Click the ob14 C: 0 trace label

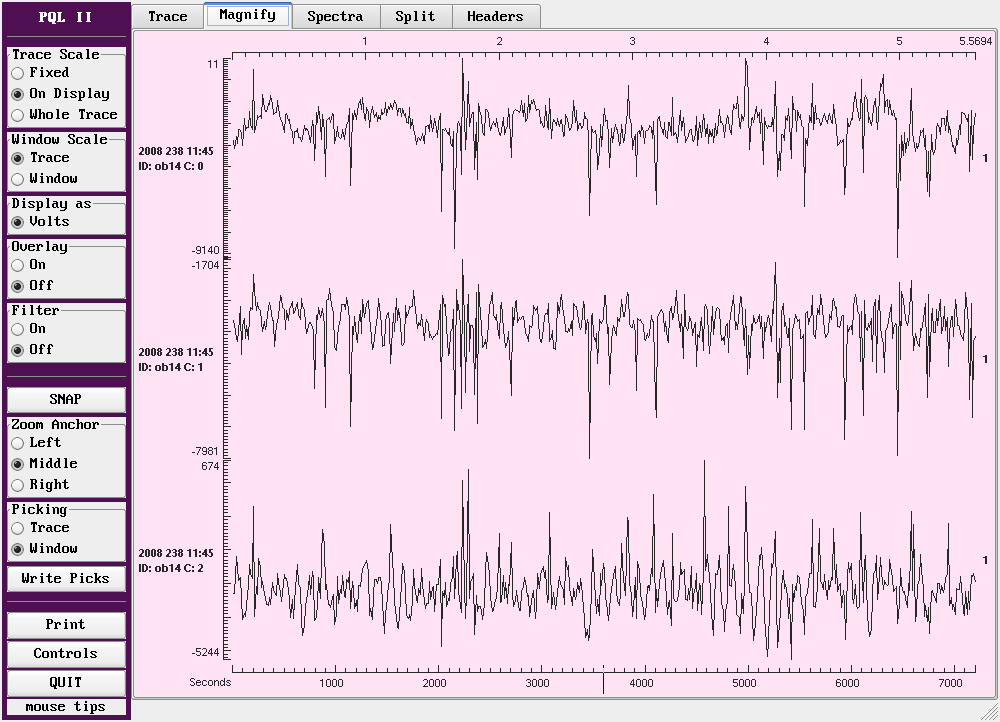pyautogui.click(x=171, y=166)
